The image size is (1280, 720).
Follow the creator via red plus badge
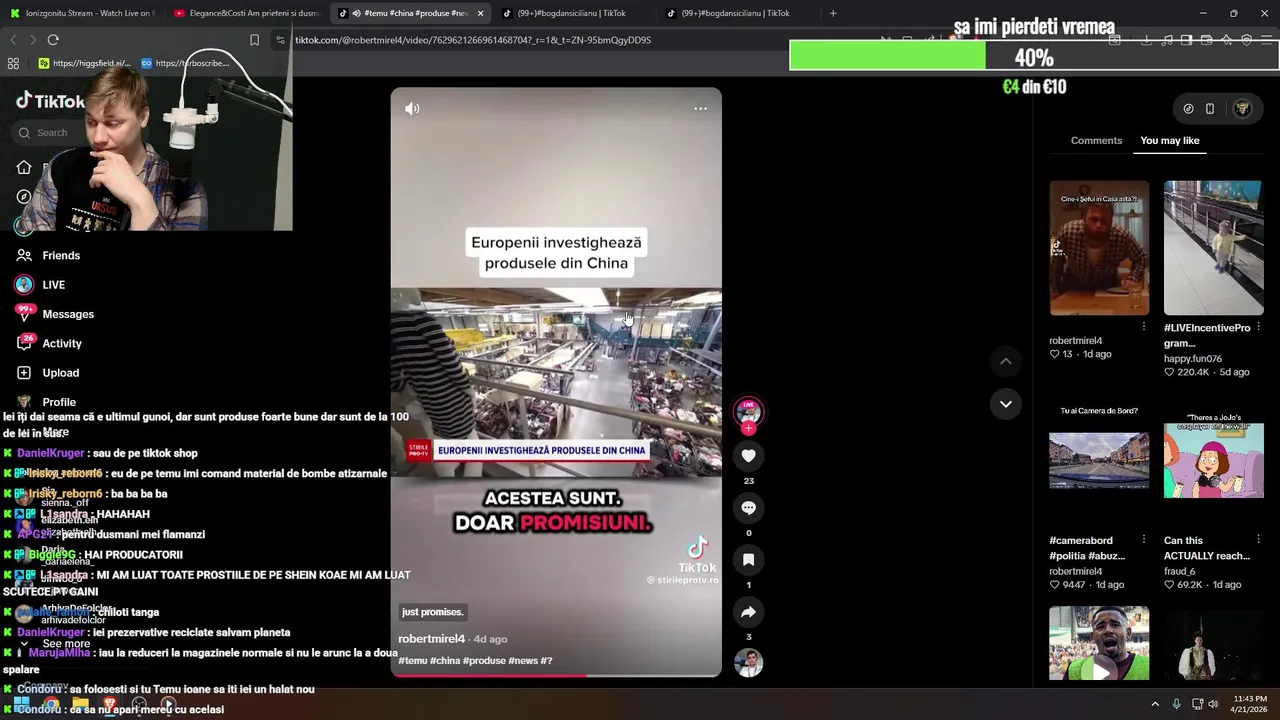(x=748, y=428)
